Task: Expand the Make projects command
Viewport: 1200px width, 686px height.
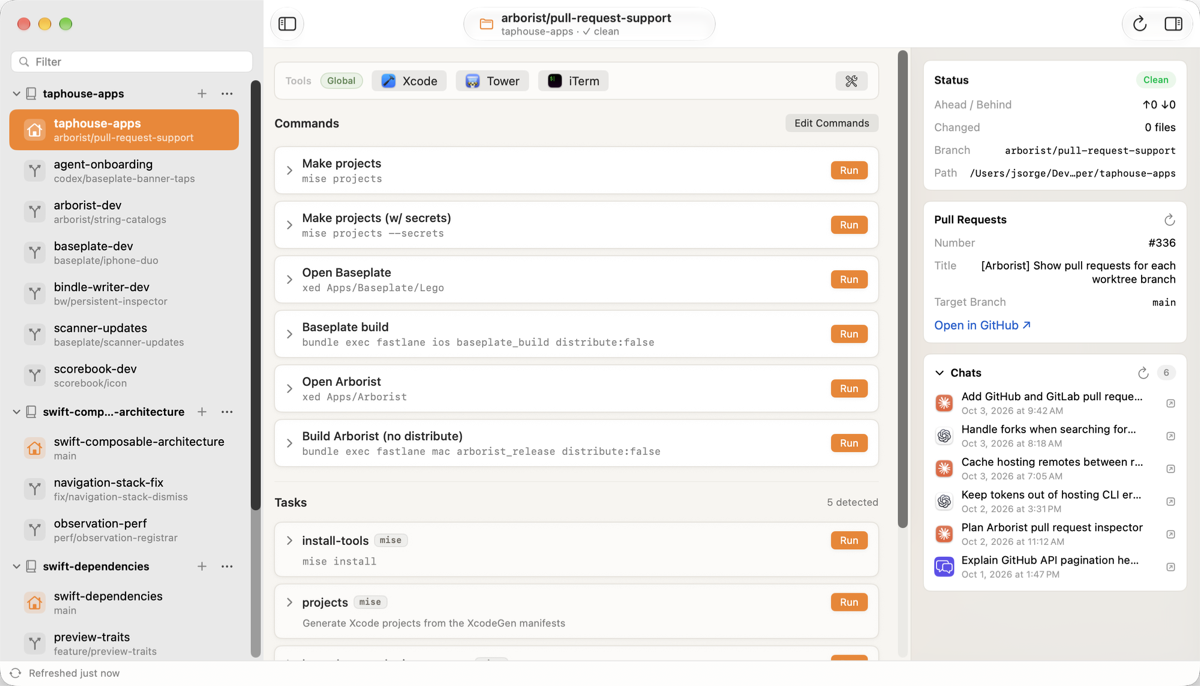Action: [289, 171]
